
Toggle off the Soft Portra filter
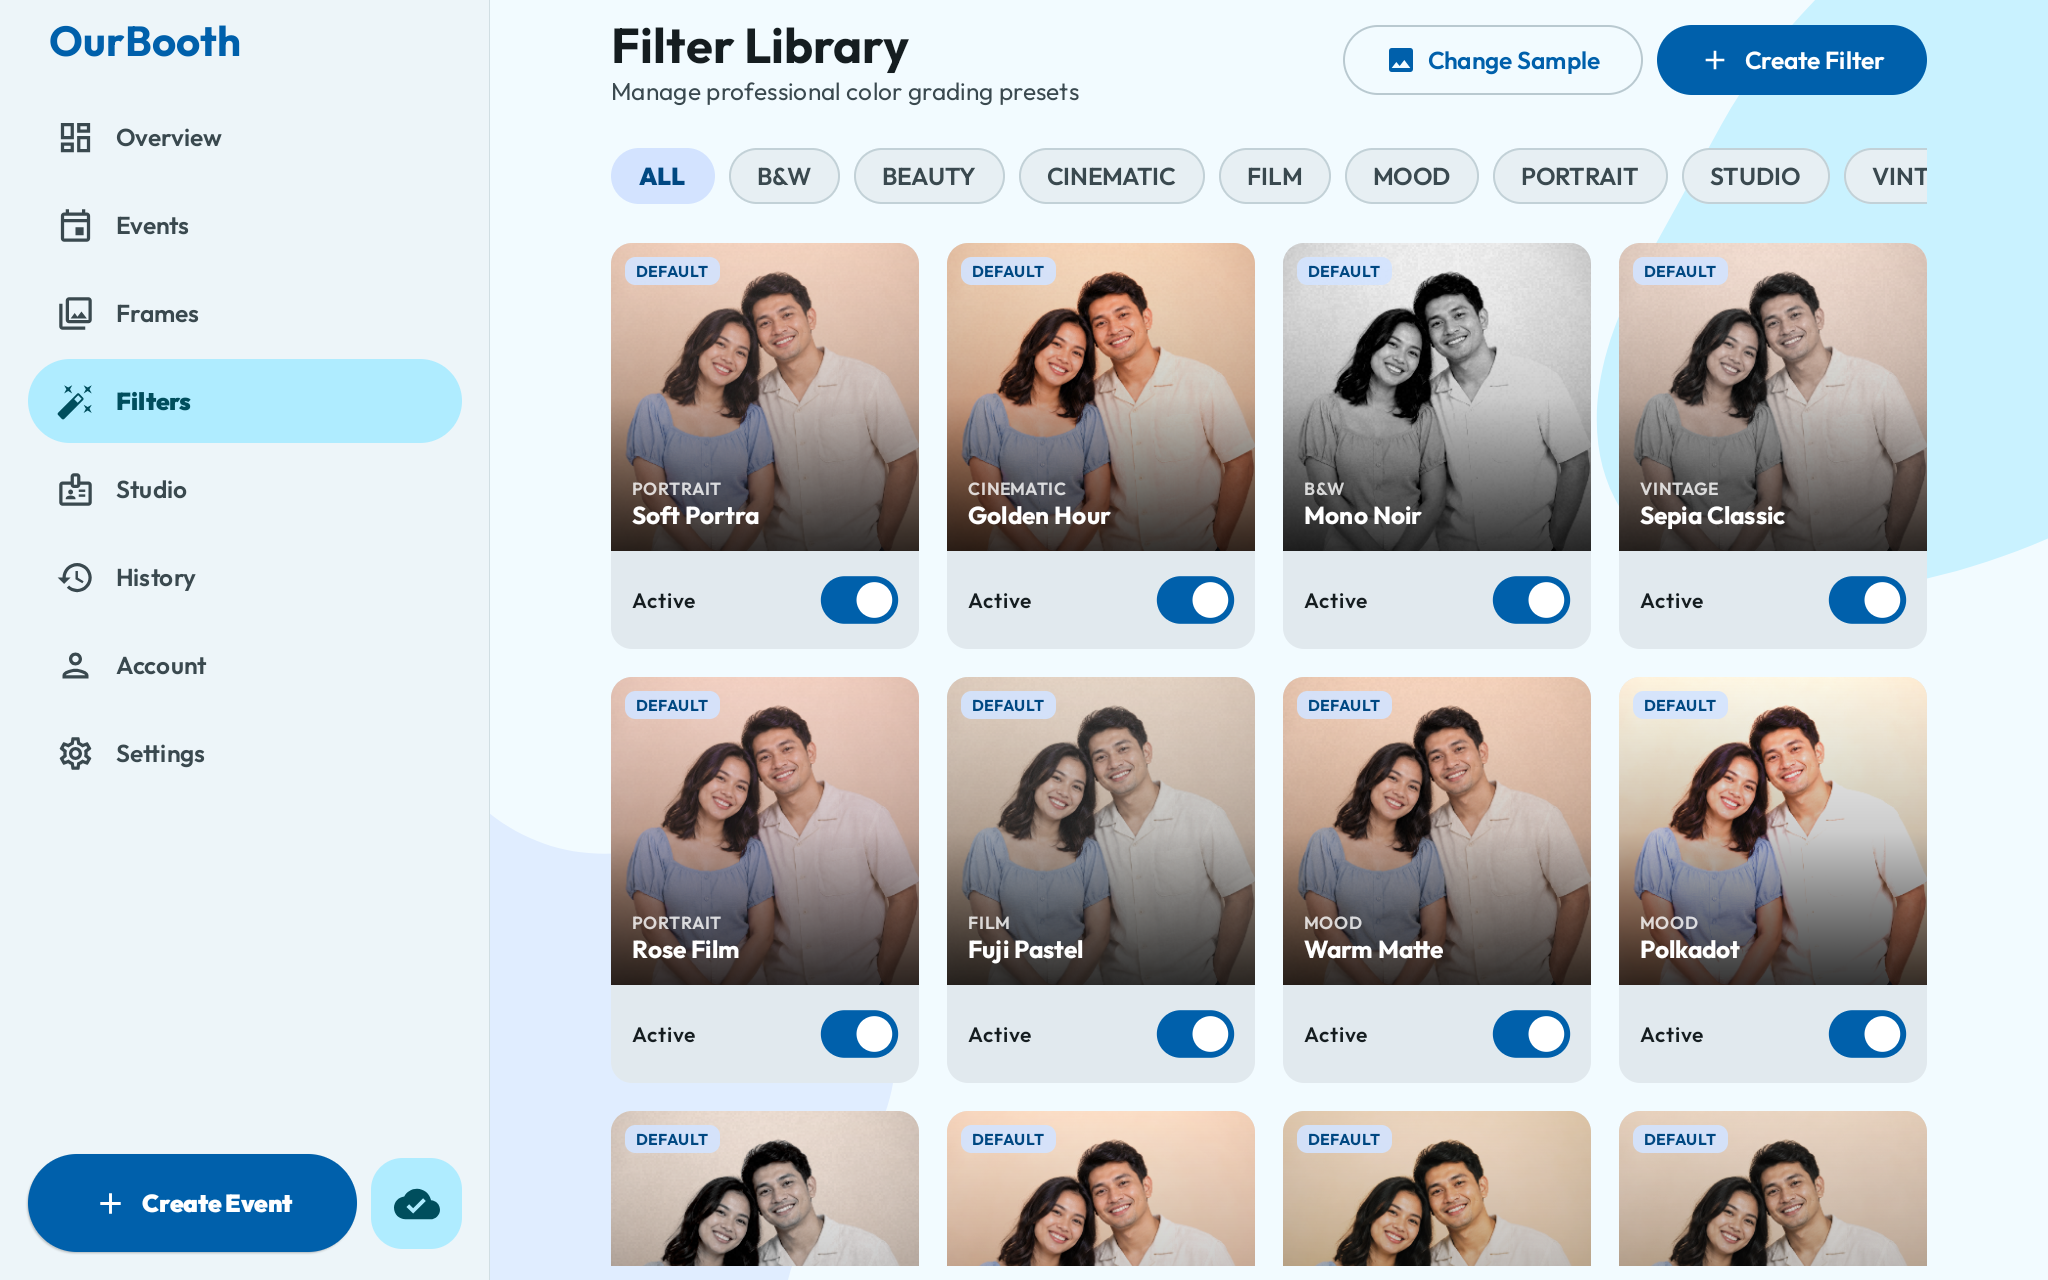pyautogui.click(x=859, y=600)
